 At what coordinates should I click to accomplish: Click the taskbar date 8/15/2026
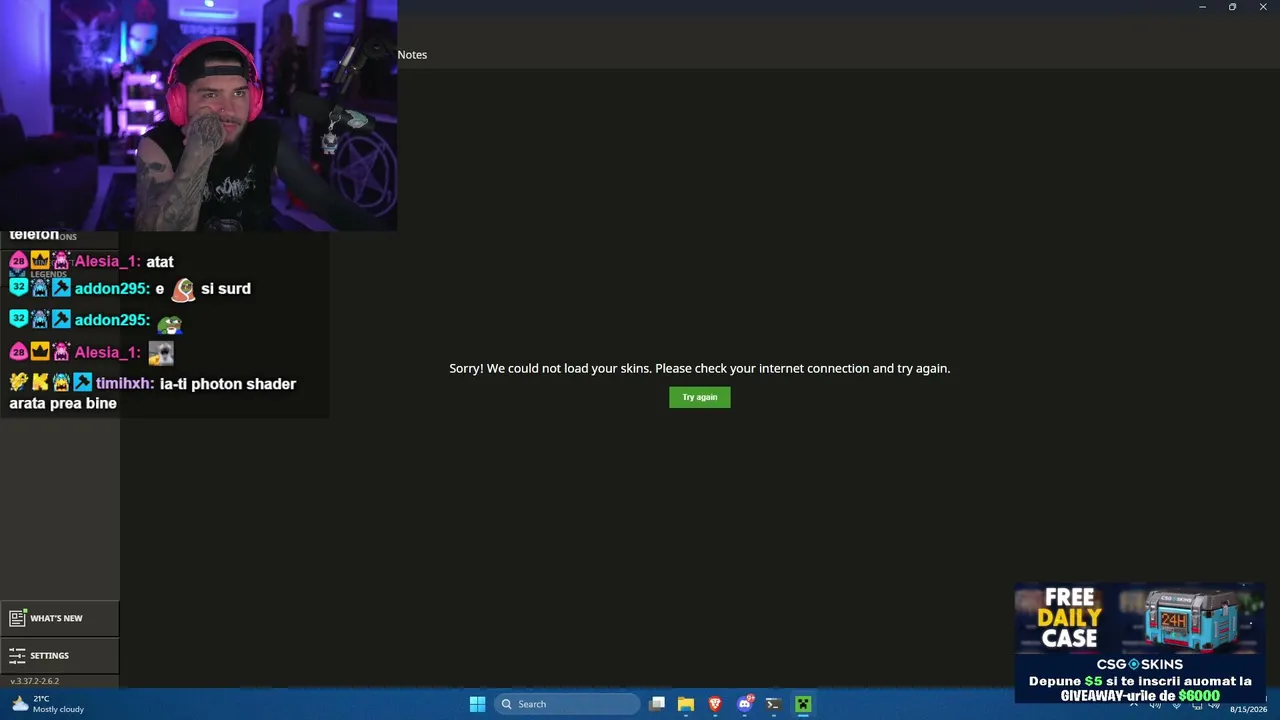(1248, 709)
